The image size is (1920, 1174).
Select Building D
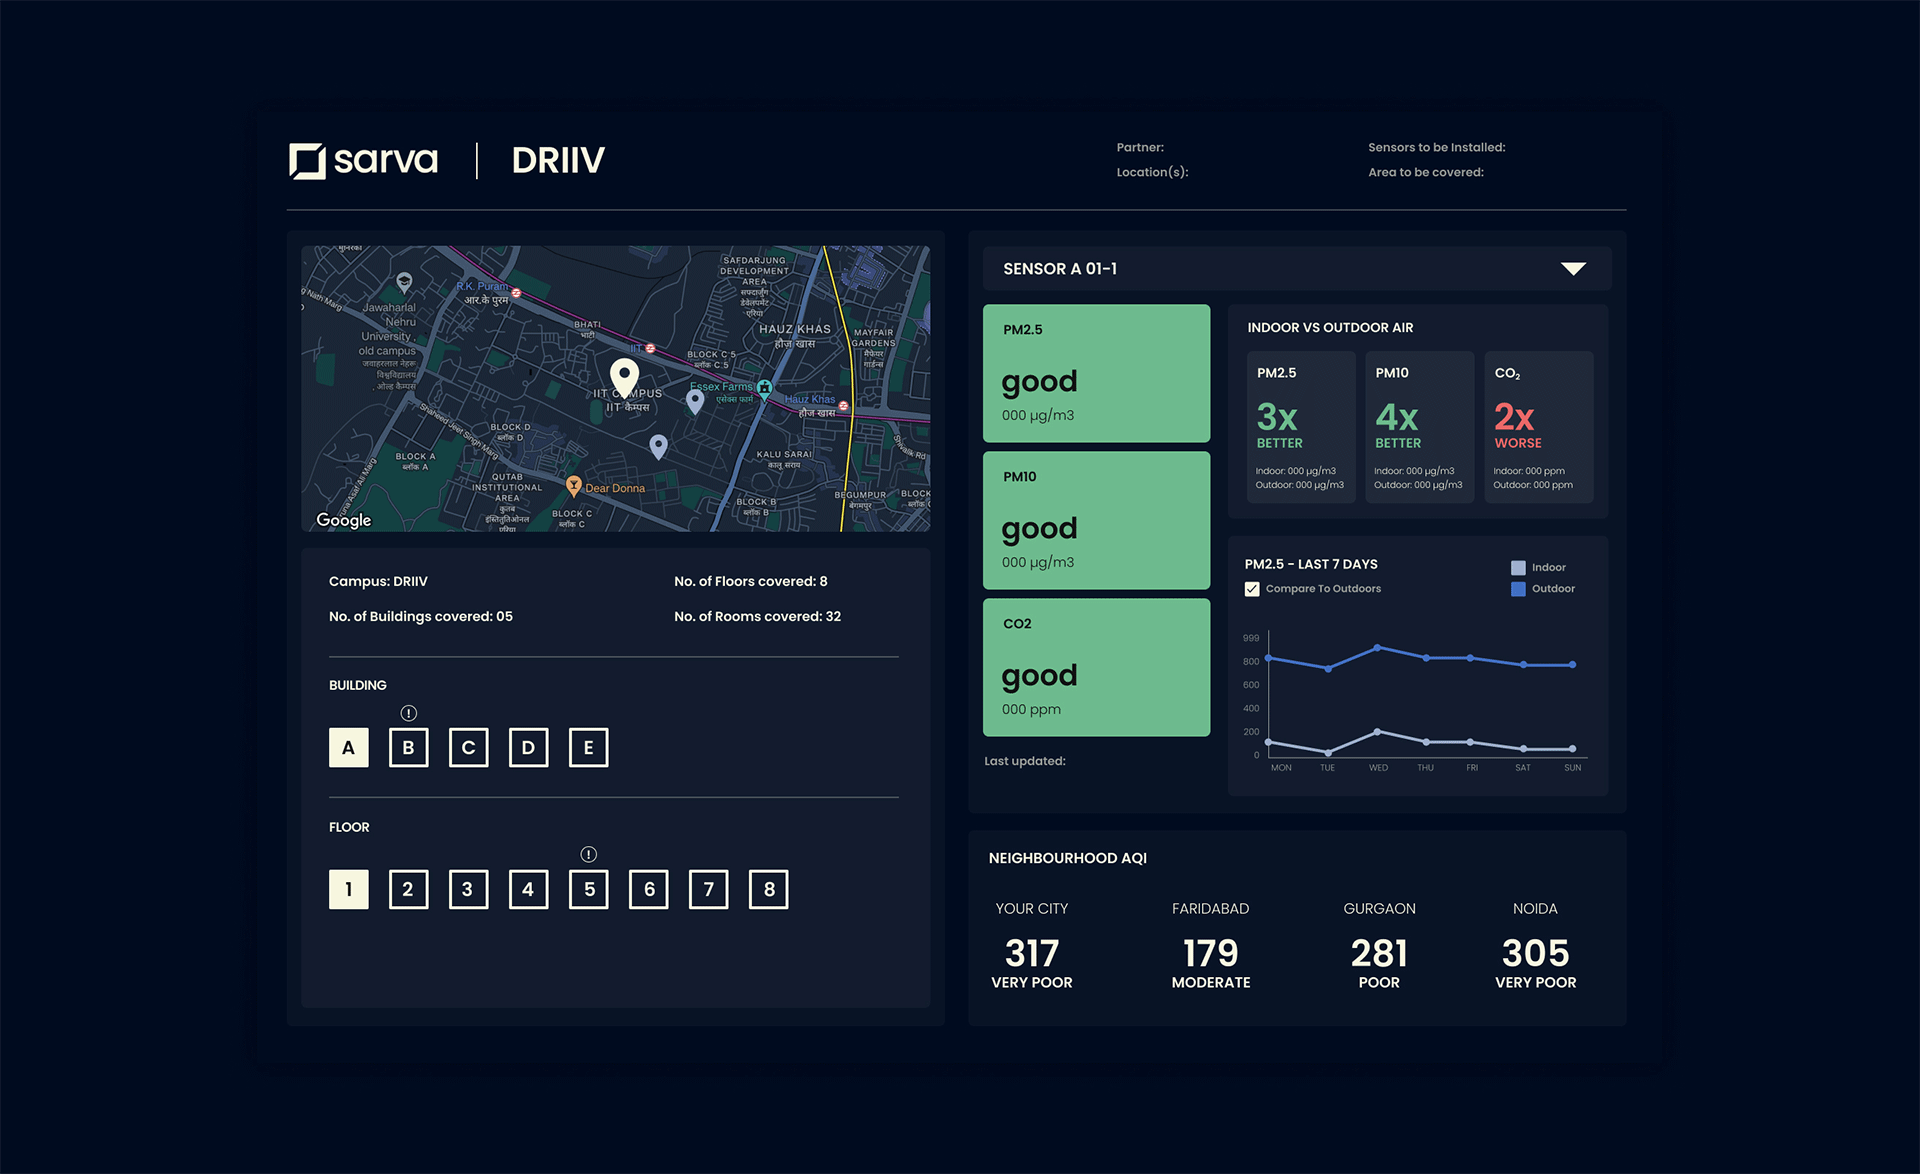528,747
